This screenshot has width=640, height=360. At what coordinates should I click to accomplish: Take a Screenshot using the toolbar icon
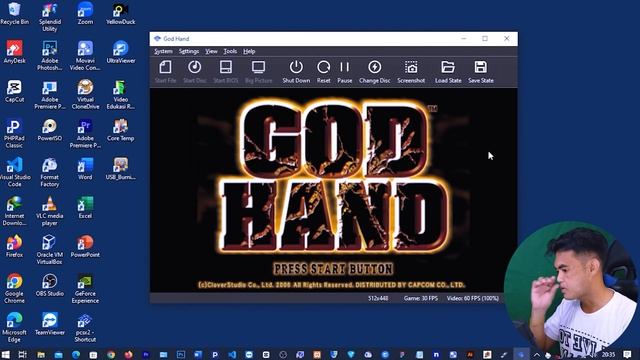411,72
